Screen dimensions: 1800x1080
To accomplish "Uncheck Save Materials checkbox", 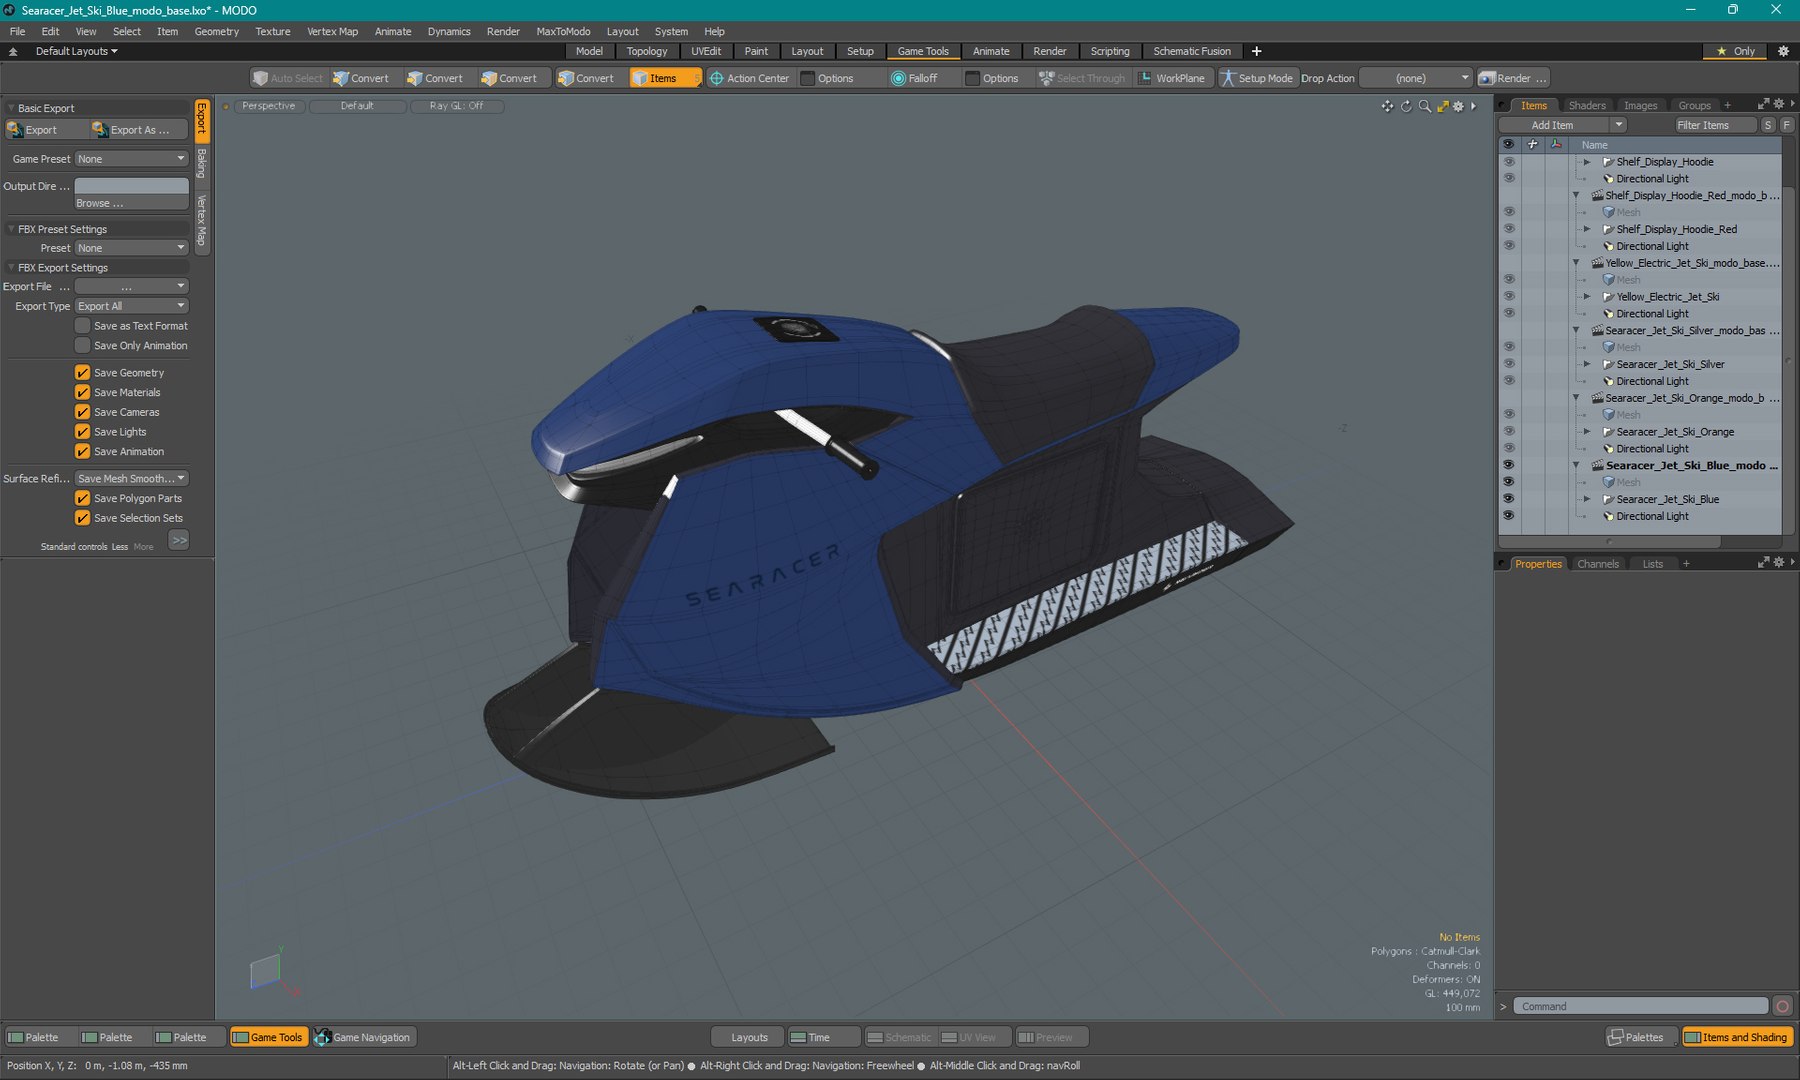I will pos(83,393).
